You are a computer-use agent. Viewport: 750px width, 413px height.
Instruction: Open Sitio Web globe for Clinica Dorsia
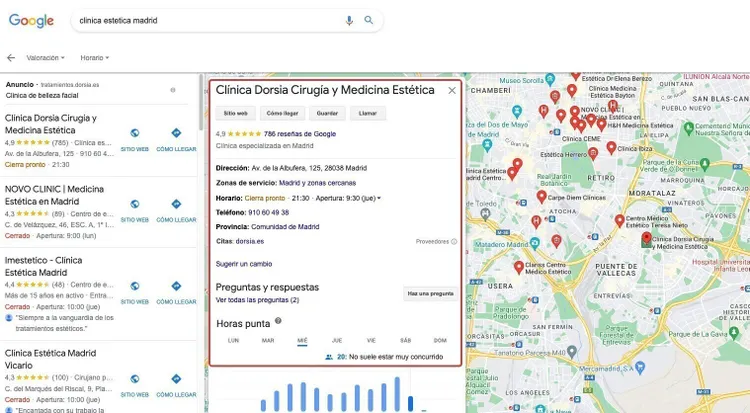(x=135, y=133)
